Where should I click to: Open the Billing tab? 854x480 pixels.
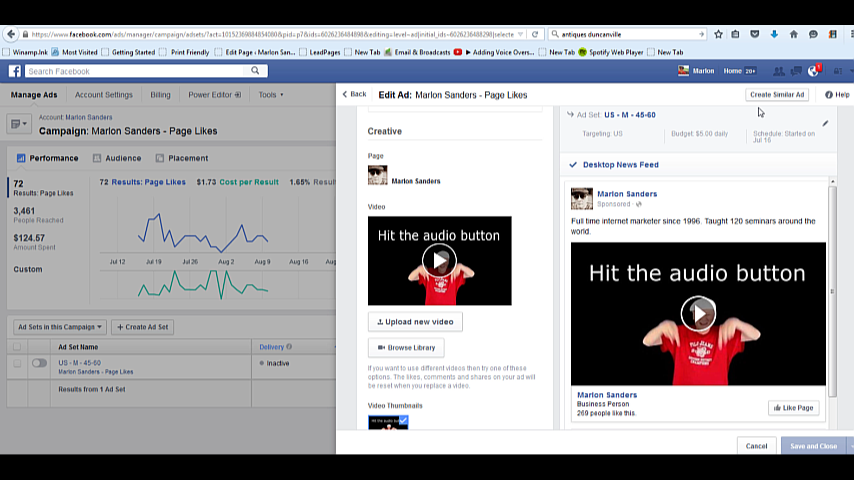tap(160, 95)
